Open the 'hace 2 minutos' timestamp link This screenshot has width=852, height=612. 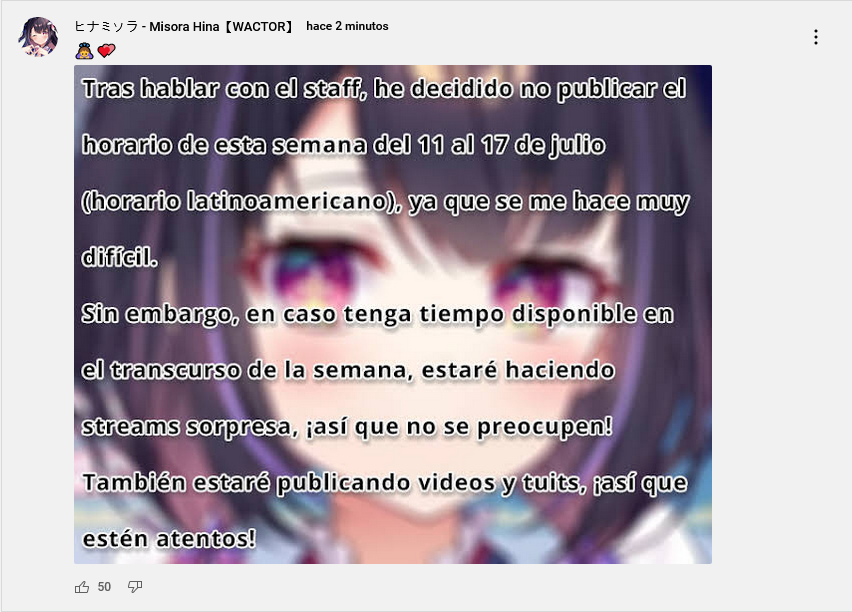point(347,26)
